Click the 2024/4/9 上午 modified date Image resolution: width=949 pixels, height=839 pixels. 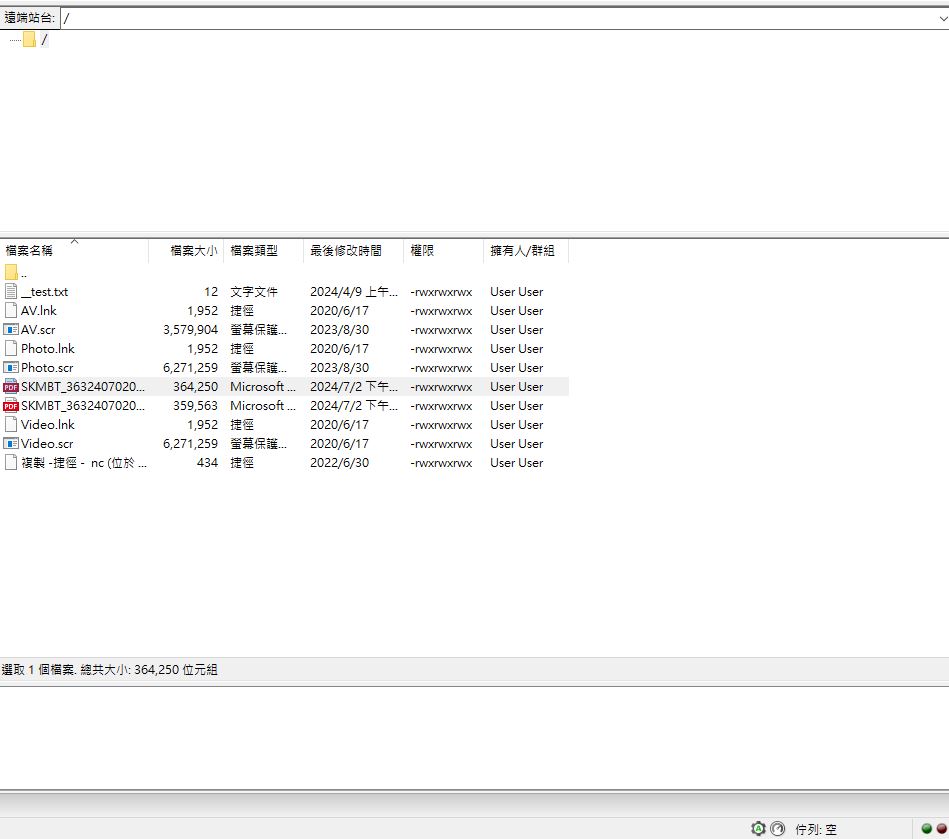pos(353,292)
